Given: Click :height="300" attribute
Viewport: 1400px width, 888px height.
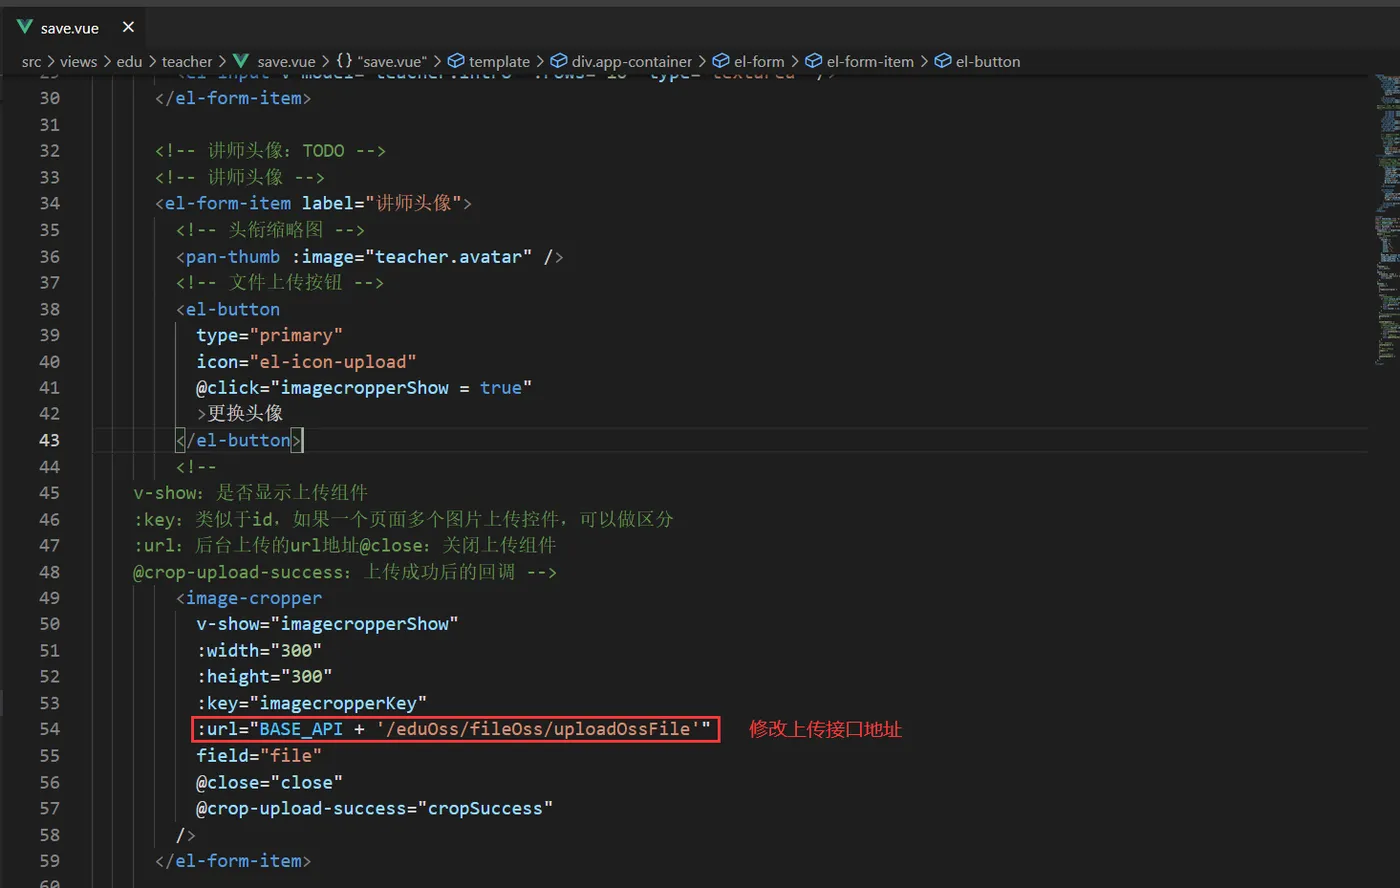Looking at the screenshot, I should pos(264,677).
